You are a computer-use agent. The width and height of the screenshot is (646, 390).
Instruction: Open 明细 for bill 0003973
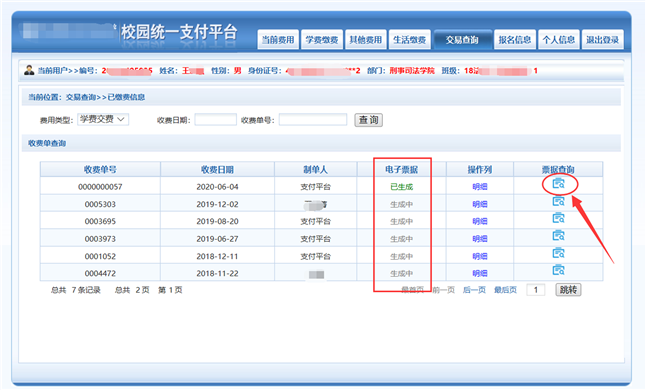point(480,239)
